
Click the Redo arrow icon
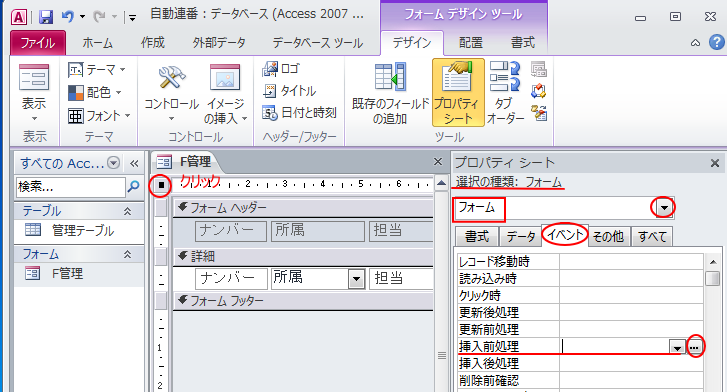(x=99, y=17)
